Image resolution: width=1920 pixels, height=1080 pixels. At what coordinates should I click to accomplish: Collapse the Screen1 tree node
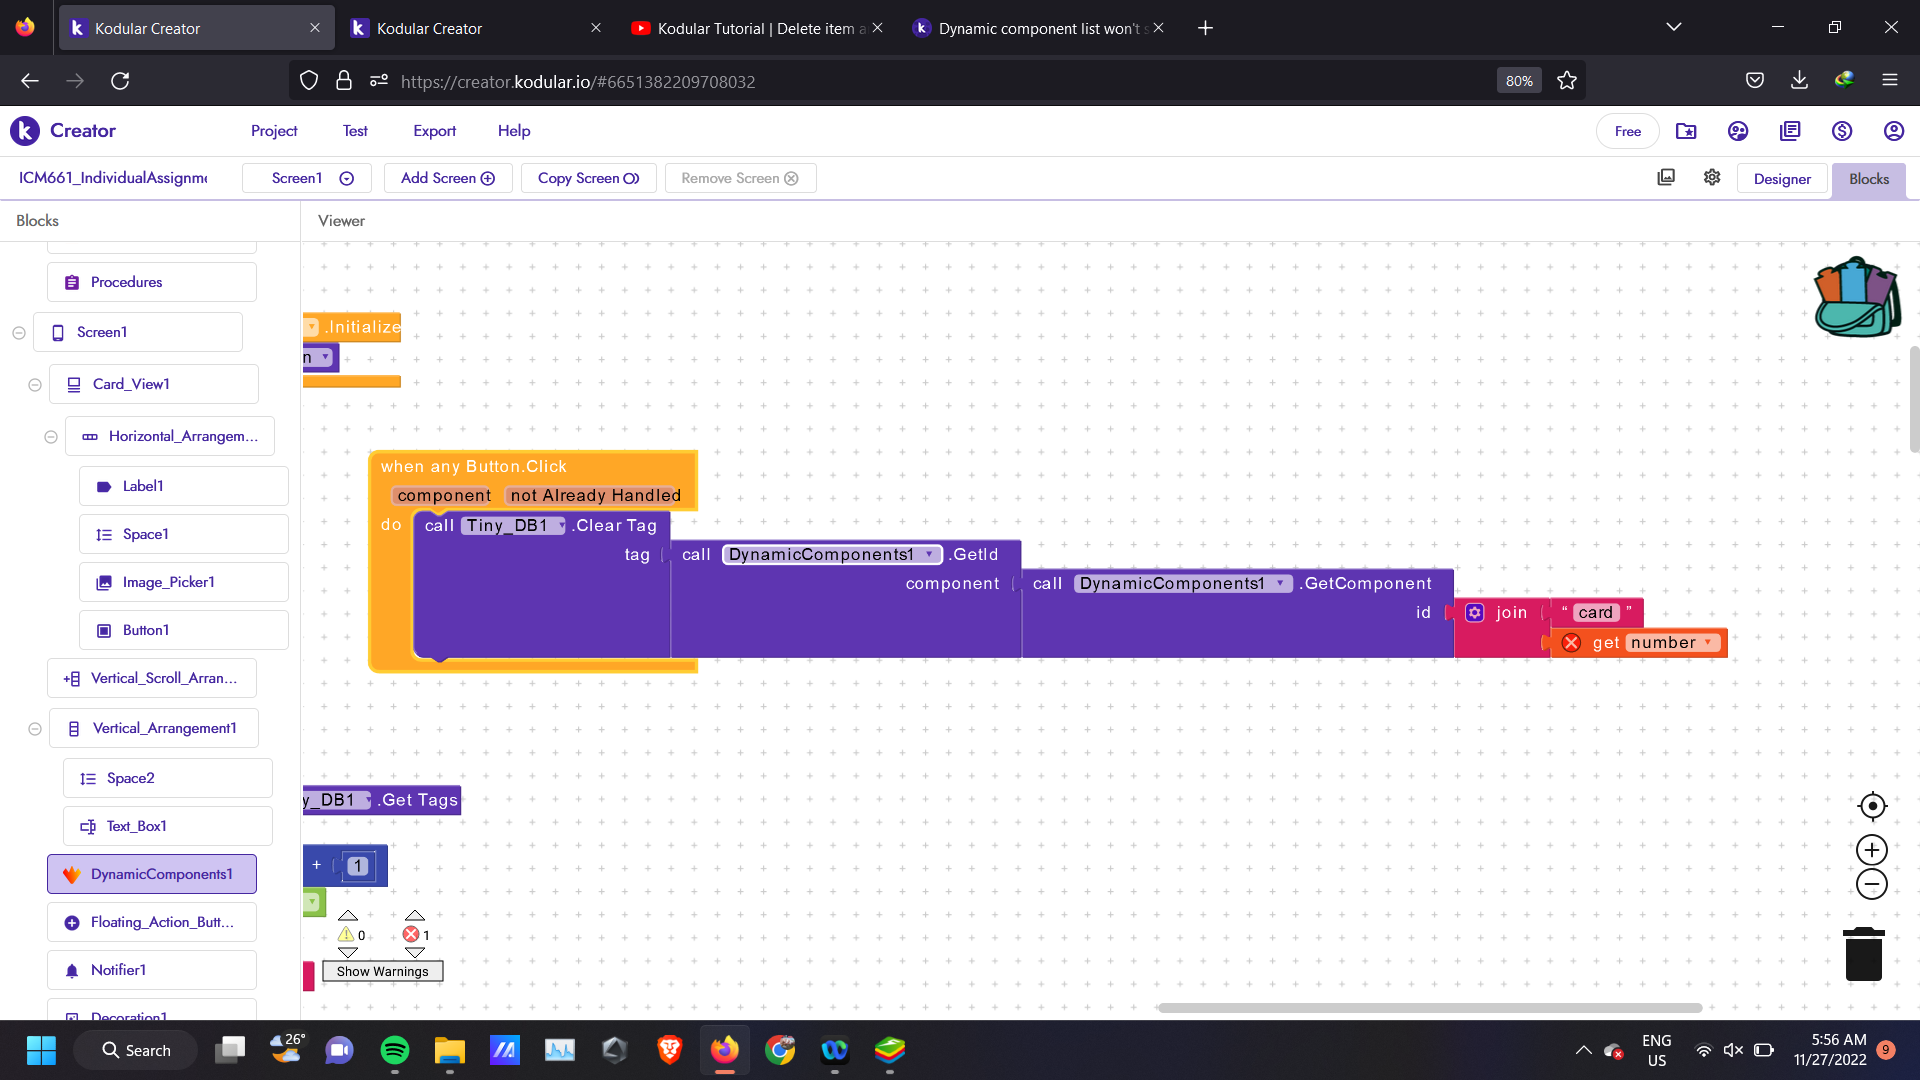(x=19, y=333)
